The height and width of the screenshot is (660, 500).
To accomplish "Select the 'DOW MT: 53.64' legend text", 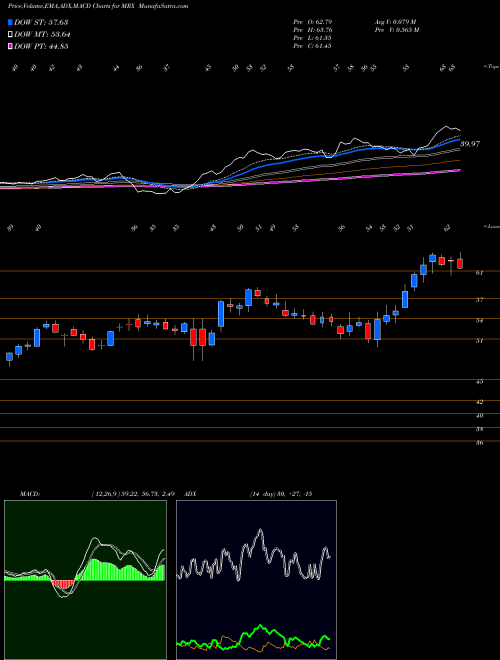I will point(42,35).
